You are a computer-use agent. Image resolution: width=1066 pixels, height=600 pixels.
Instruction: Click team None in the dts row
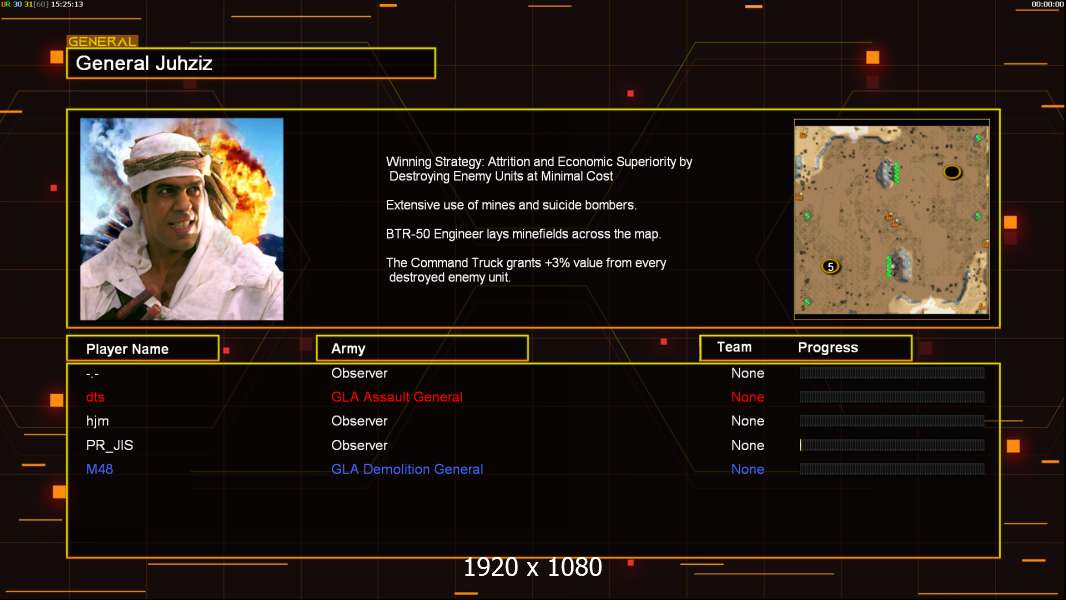pyautogui.click(x=747, y=397)
